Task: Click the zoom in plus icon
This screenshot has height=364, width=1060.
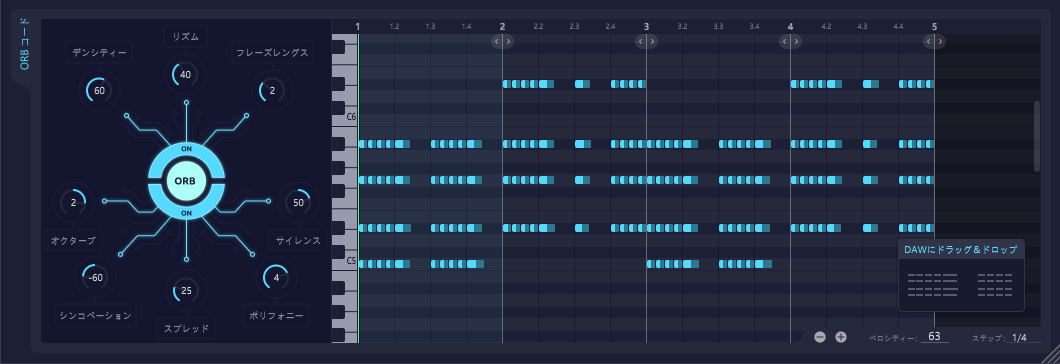Action: 841,337
